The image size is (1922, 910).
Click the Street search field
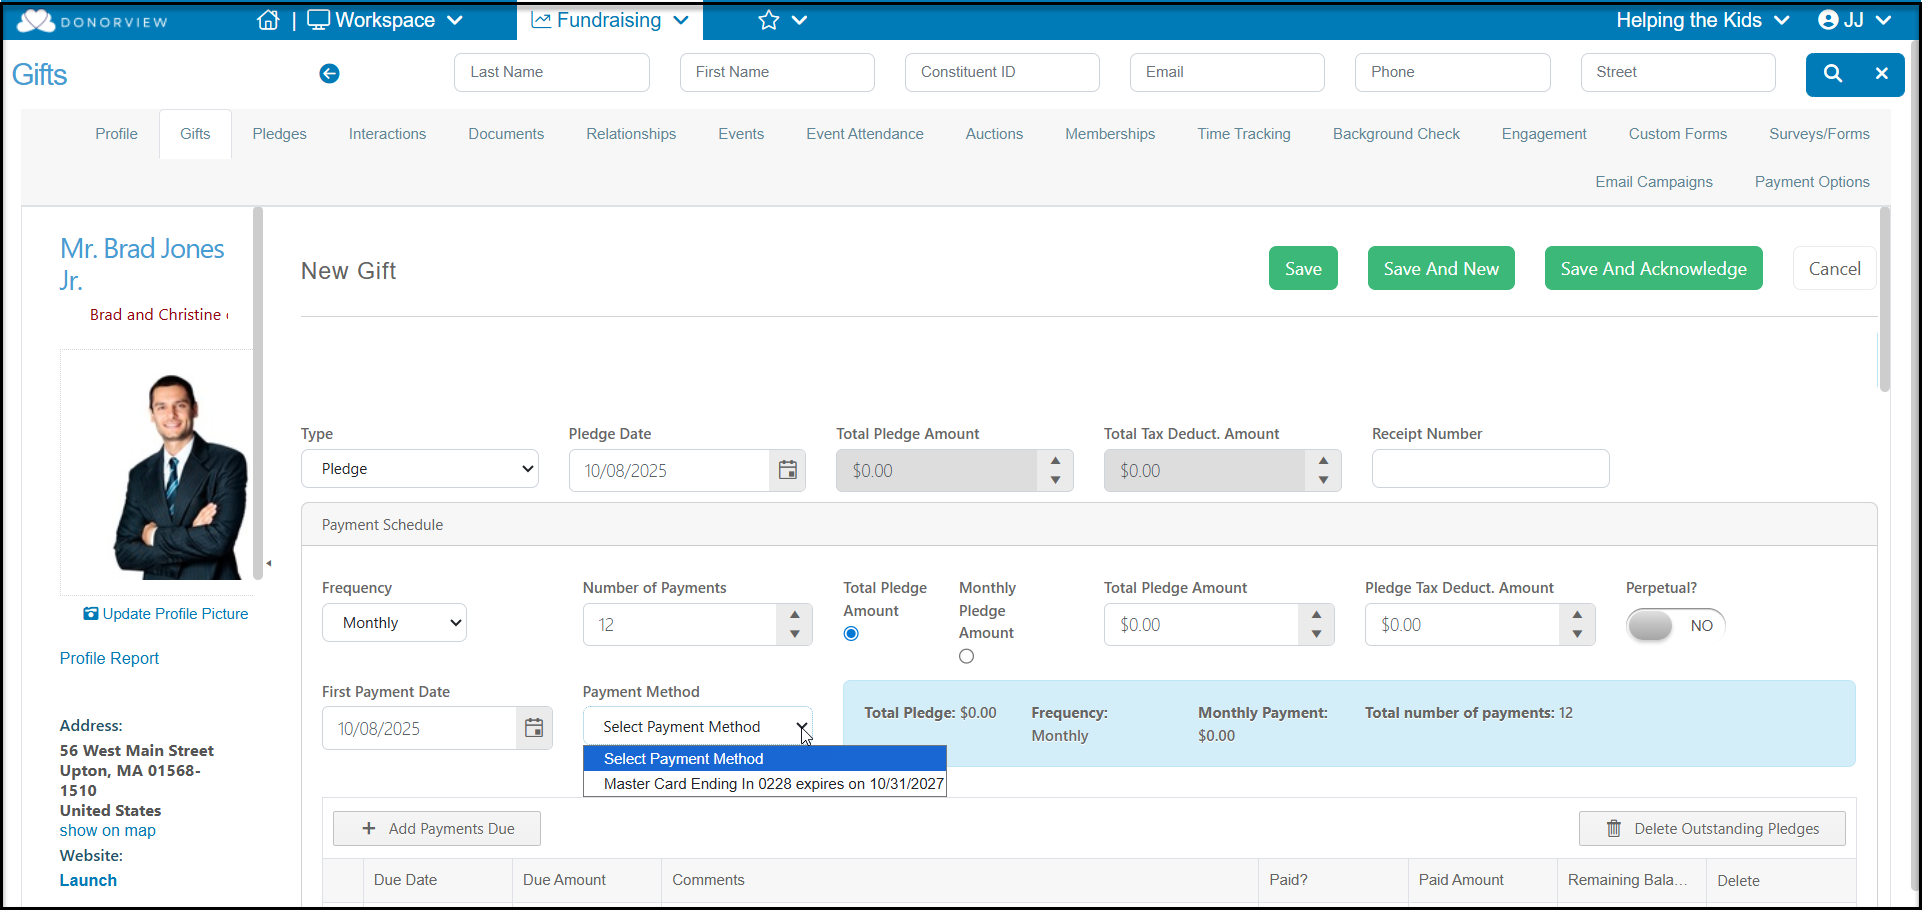click(1678, 72)
